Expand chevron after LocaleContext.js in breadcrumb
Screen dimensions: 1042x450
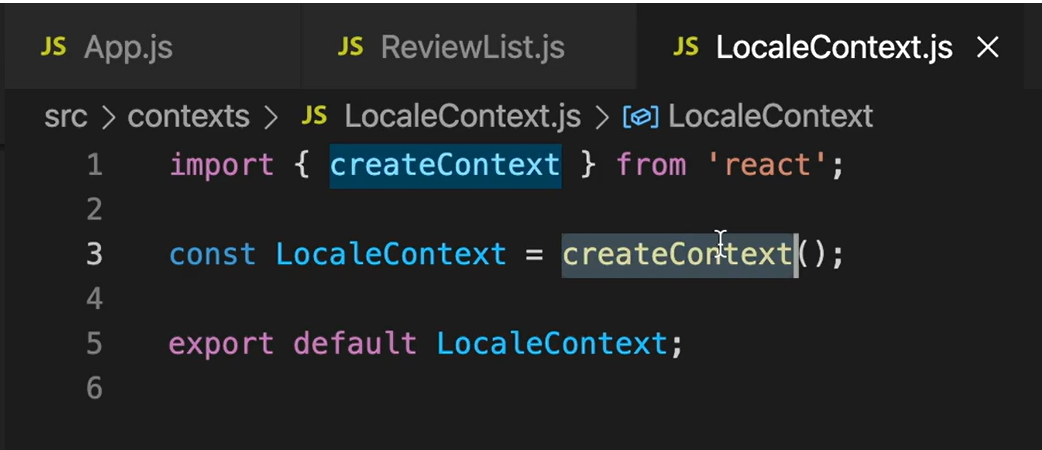tap(601, 118)
